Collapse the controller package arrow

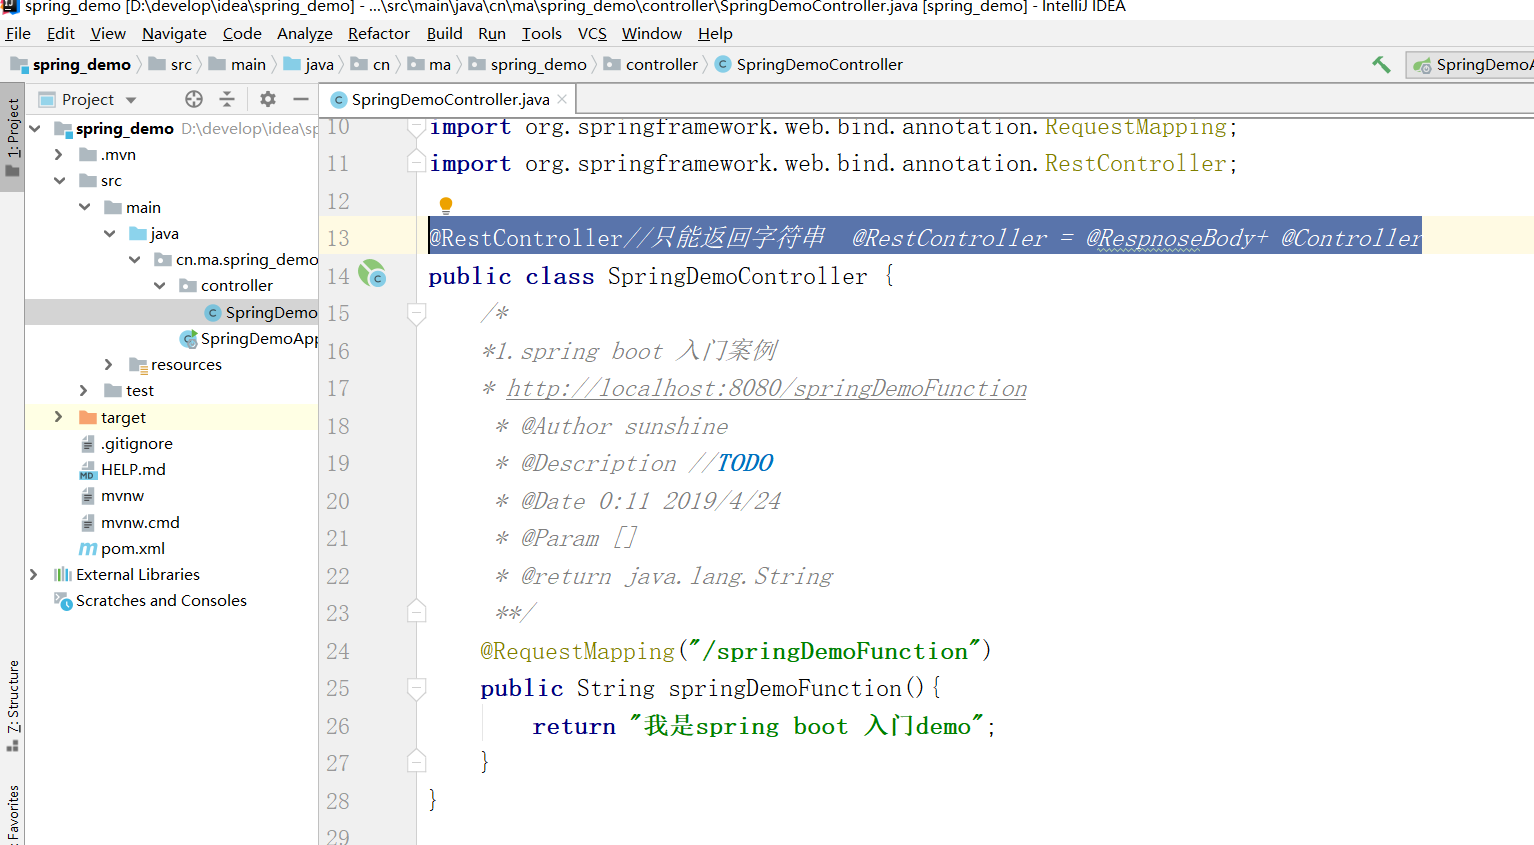159,285
